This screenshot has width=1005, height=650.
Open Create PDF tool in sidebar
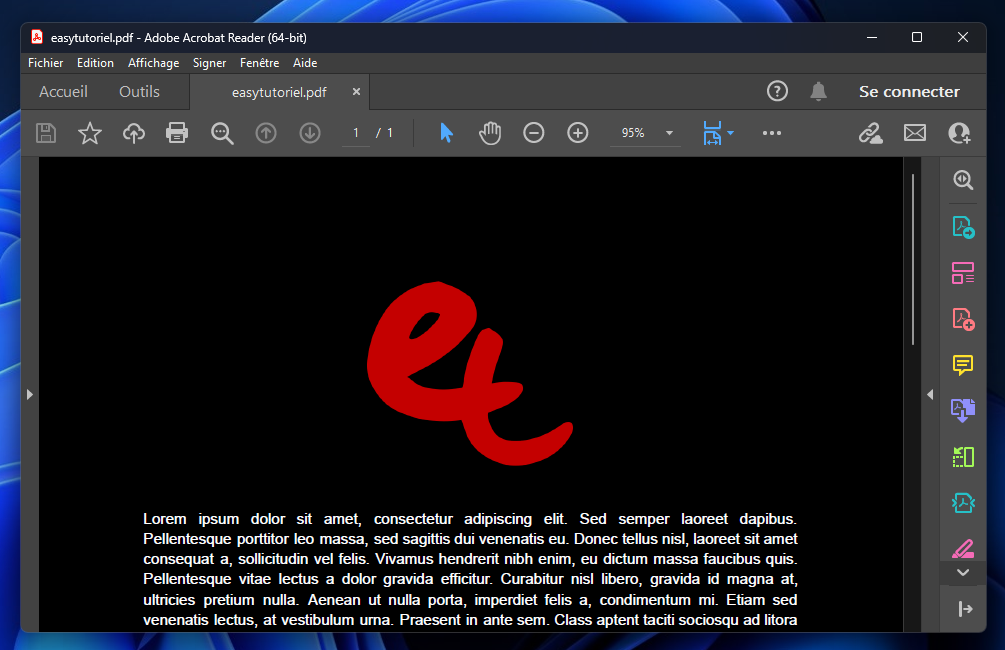tap(963, 319)
